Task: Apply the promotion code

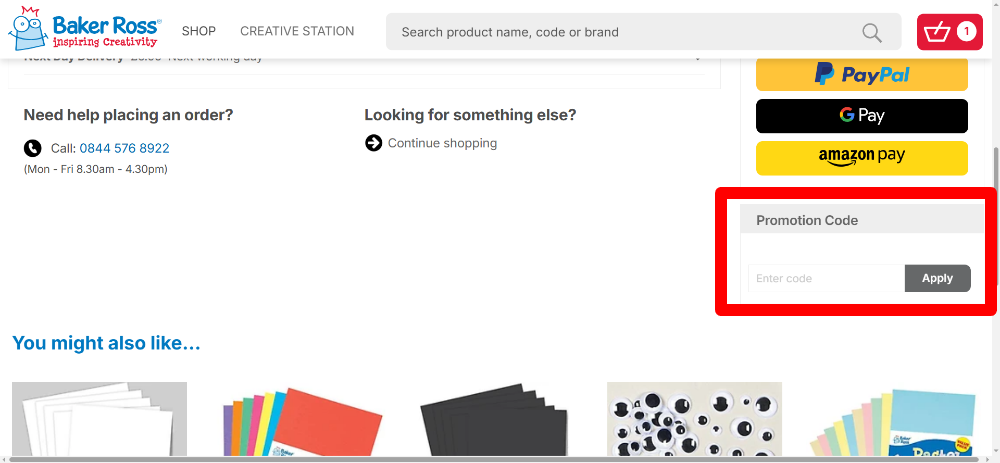Action: coord(937,278)
